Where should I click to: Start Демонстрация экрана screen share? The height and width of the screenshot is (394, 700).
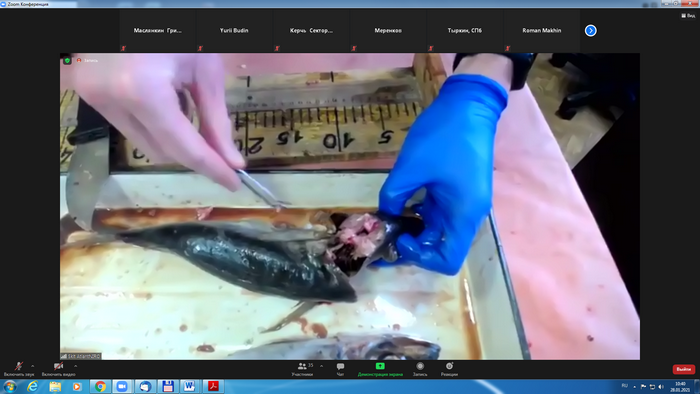point(380,369)
